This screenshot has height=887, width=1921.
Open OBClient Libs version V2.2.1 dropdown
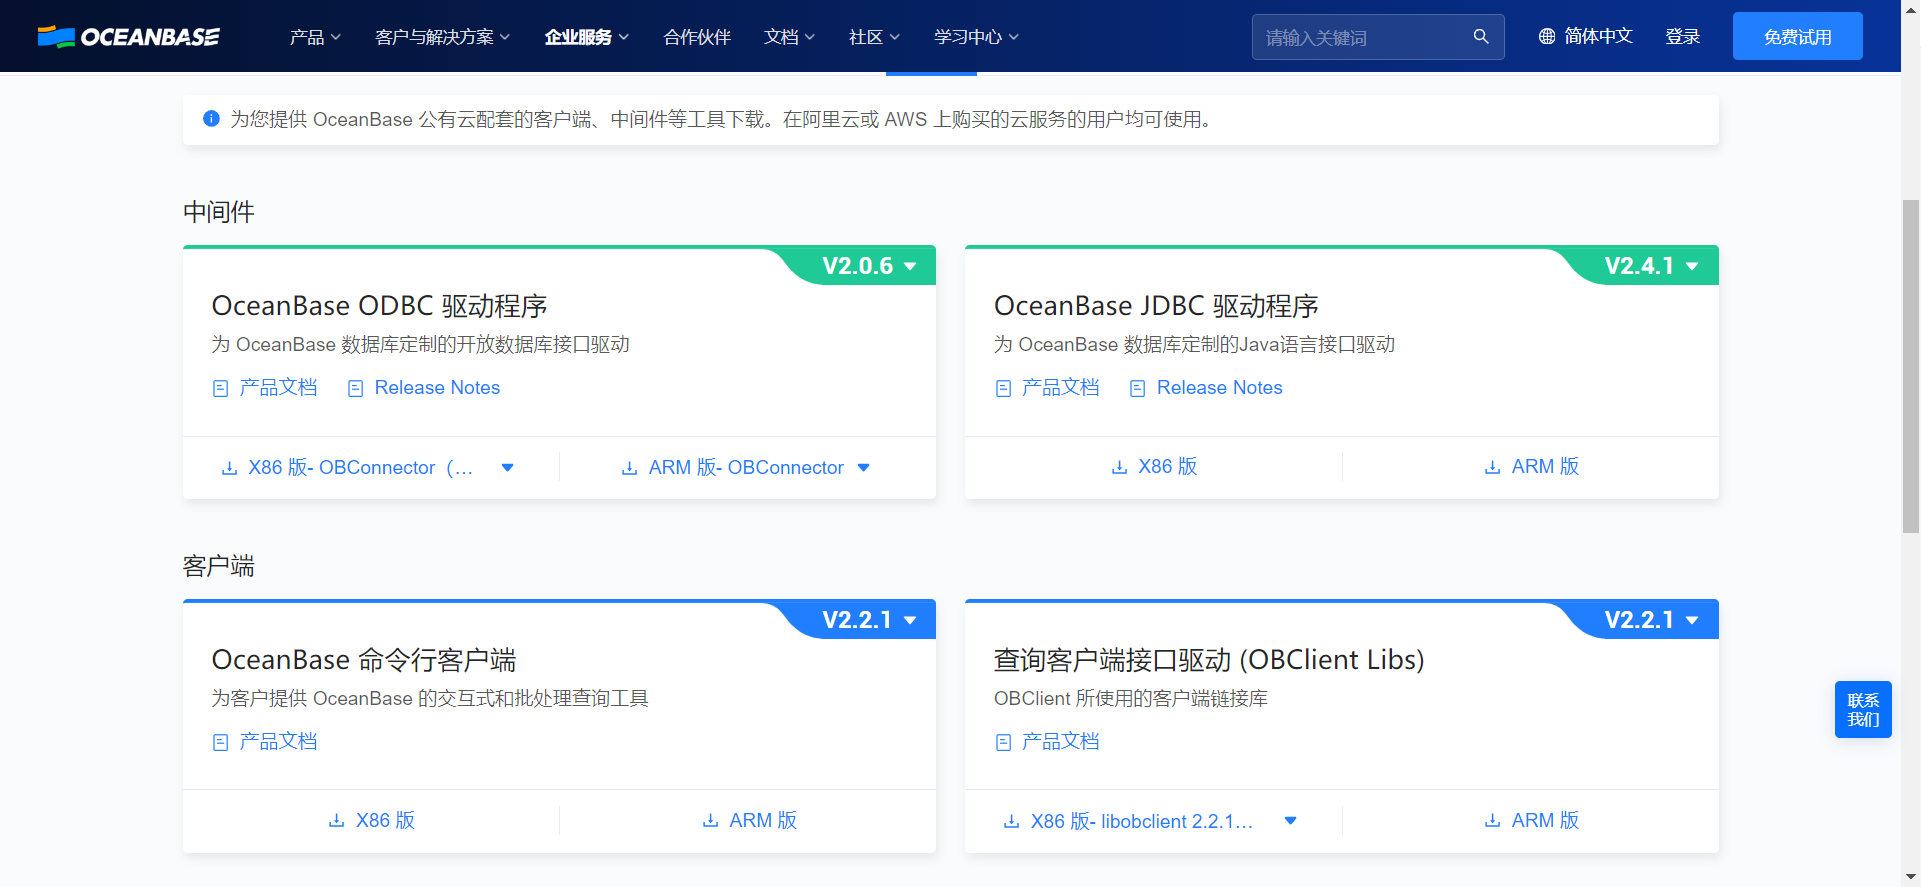click(x=1651, y=620)
